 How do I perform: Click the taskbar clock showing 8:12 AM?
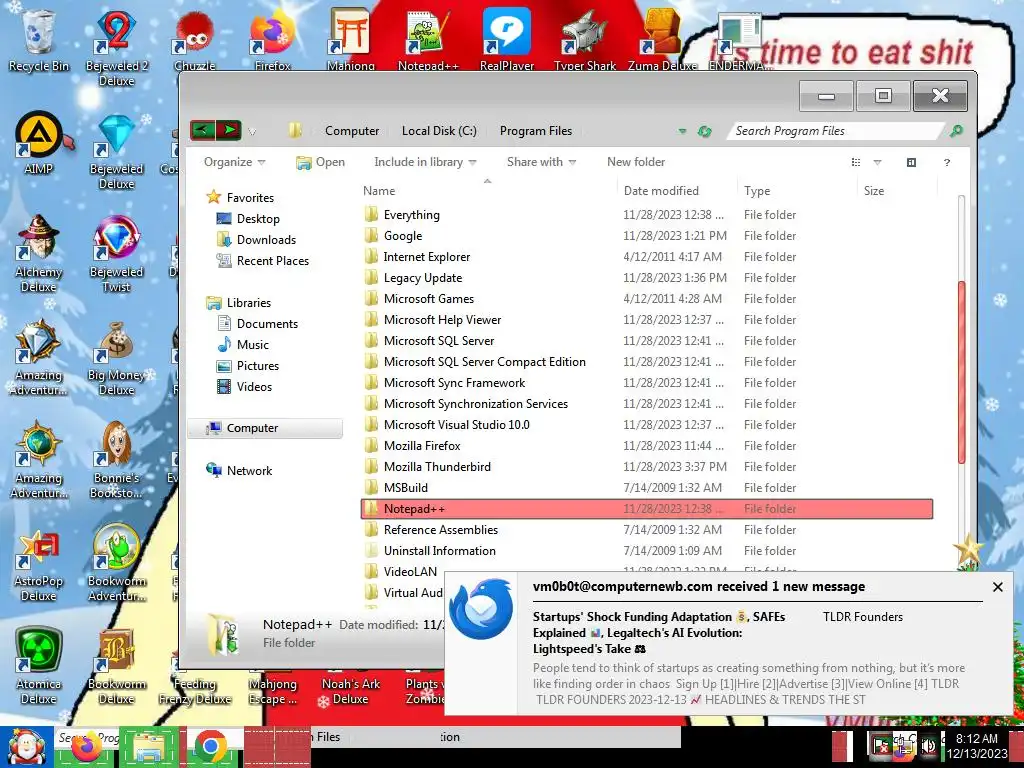tap(977, 746)
